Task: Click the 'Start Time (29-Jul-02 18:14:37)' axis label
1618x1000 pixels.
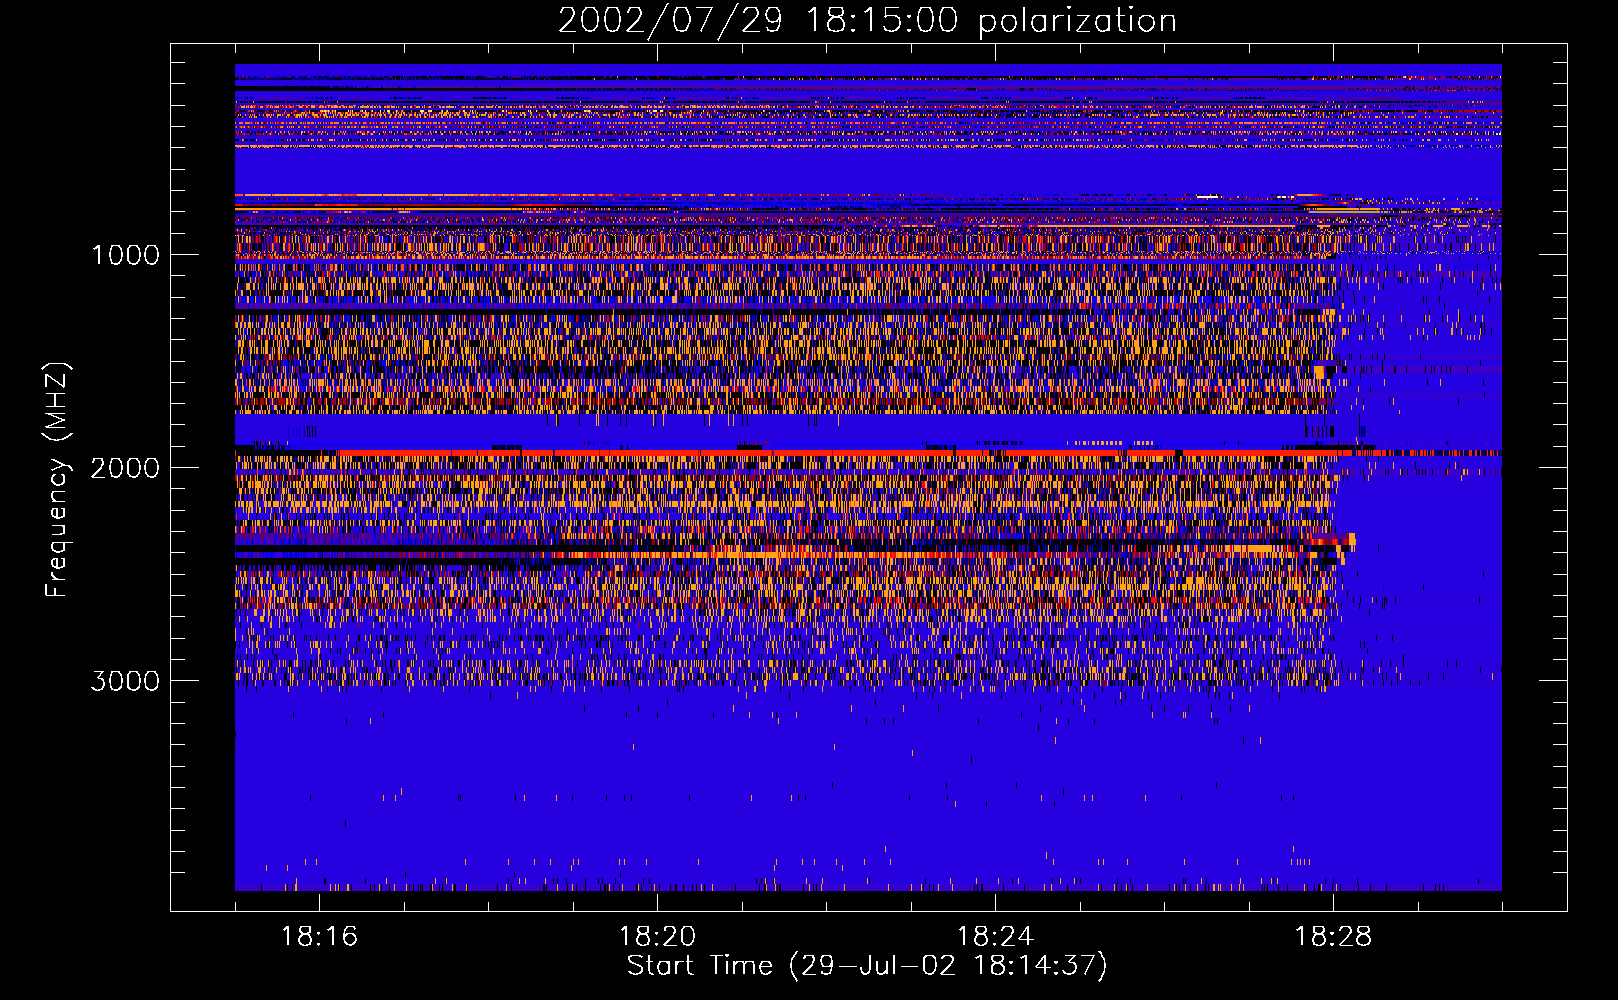Action: coord(867,966)
